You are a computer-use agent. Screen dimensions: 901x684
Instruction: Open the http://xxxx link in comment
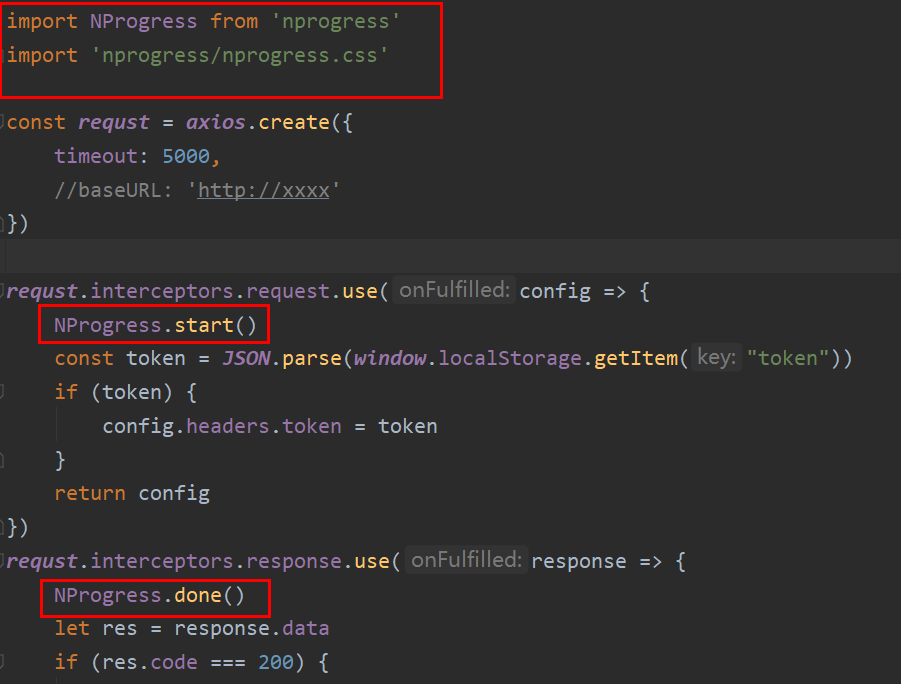click(263, 190)
